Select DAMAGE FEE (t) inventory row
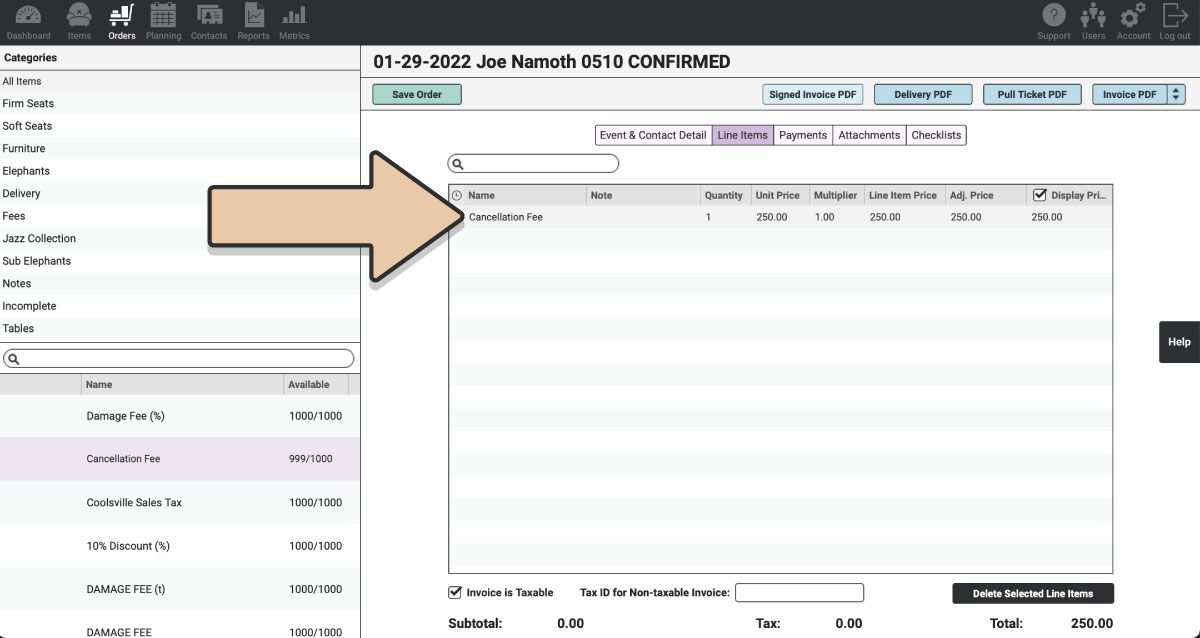Image resolution: width=1200 pixels, height=638 pixels. click(x=180, y=589)
